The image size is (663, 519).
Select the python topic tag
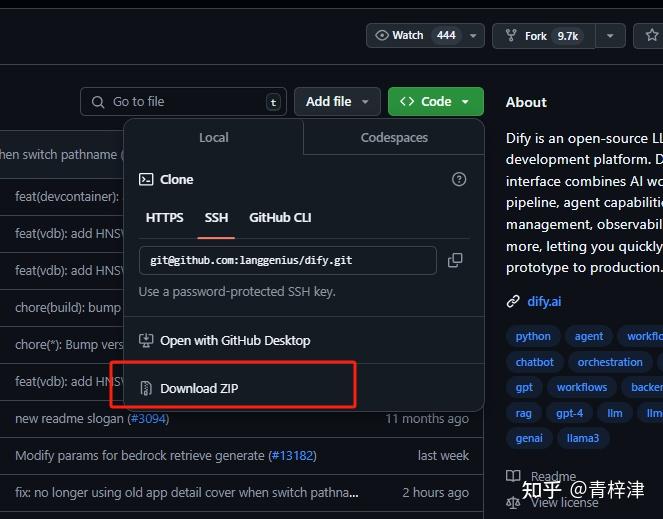coord(533,336)
